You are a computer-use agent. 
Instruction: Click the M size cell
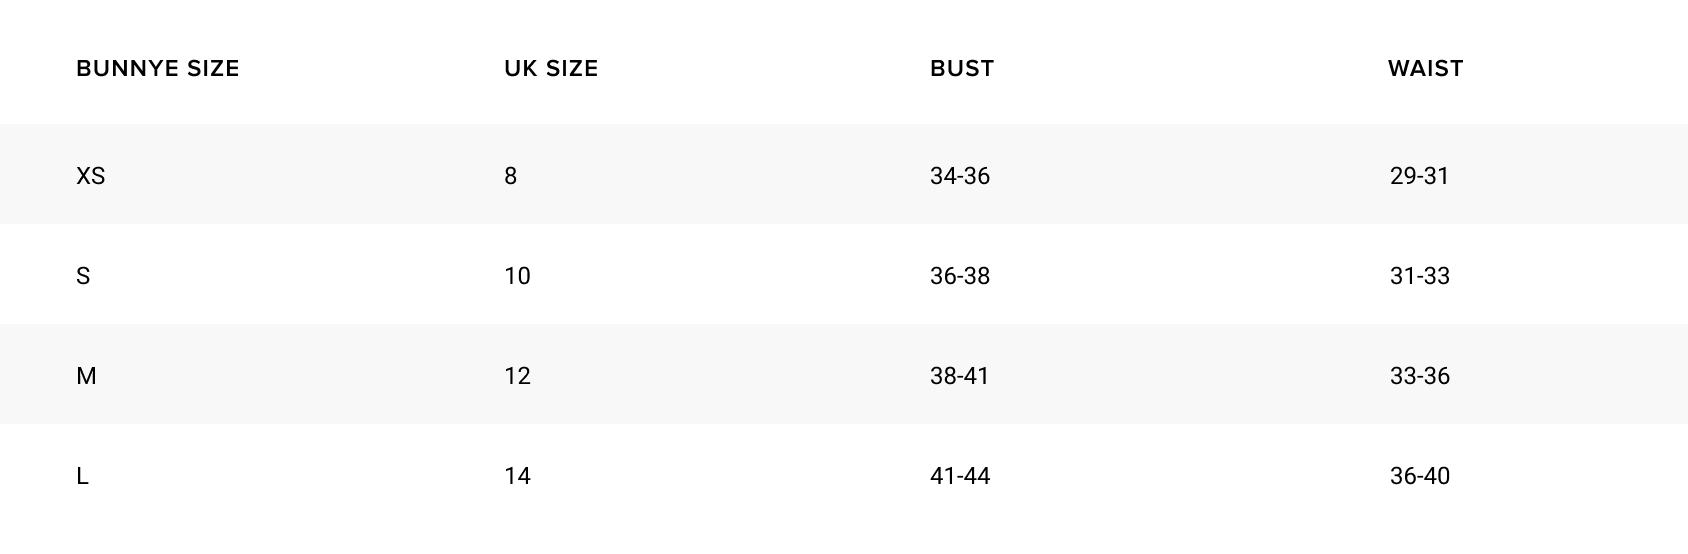(x=86, y=376)
